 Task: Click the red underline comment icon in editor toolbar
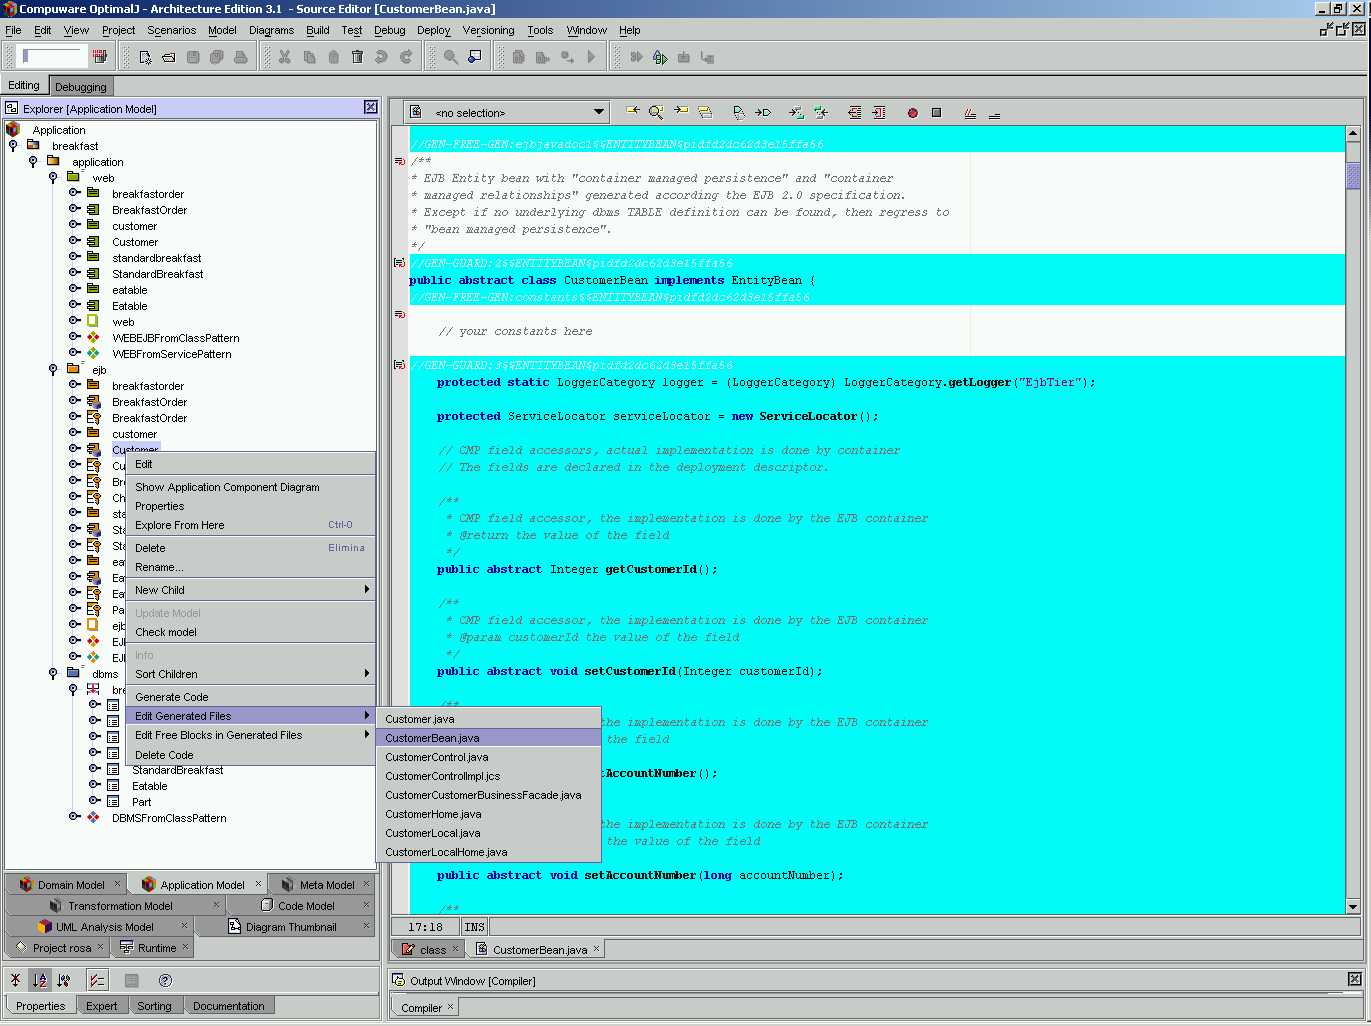(x=970, y=113)
